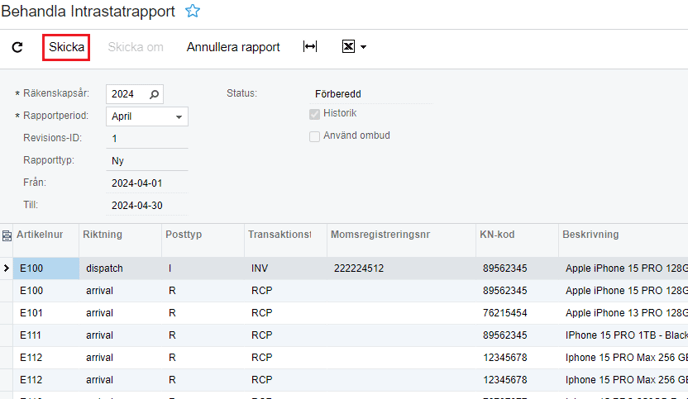Select the E101 arrival row
The width and height of the screenshot is (688, 399).
pyautogui.click(x=344, y=313)
